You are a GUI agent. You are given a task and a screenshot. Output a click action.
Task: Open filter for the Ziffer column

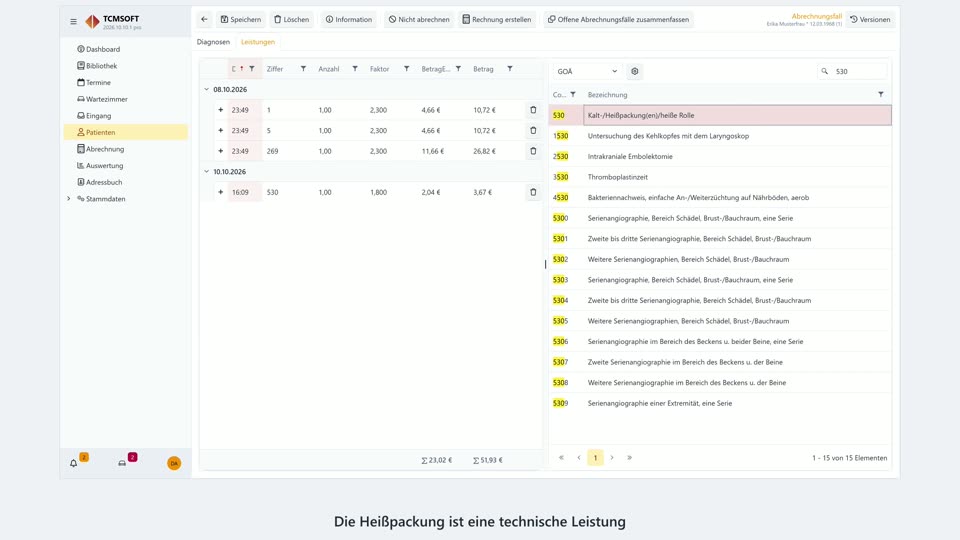pyautogui.click(x=303, y=69)
